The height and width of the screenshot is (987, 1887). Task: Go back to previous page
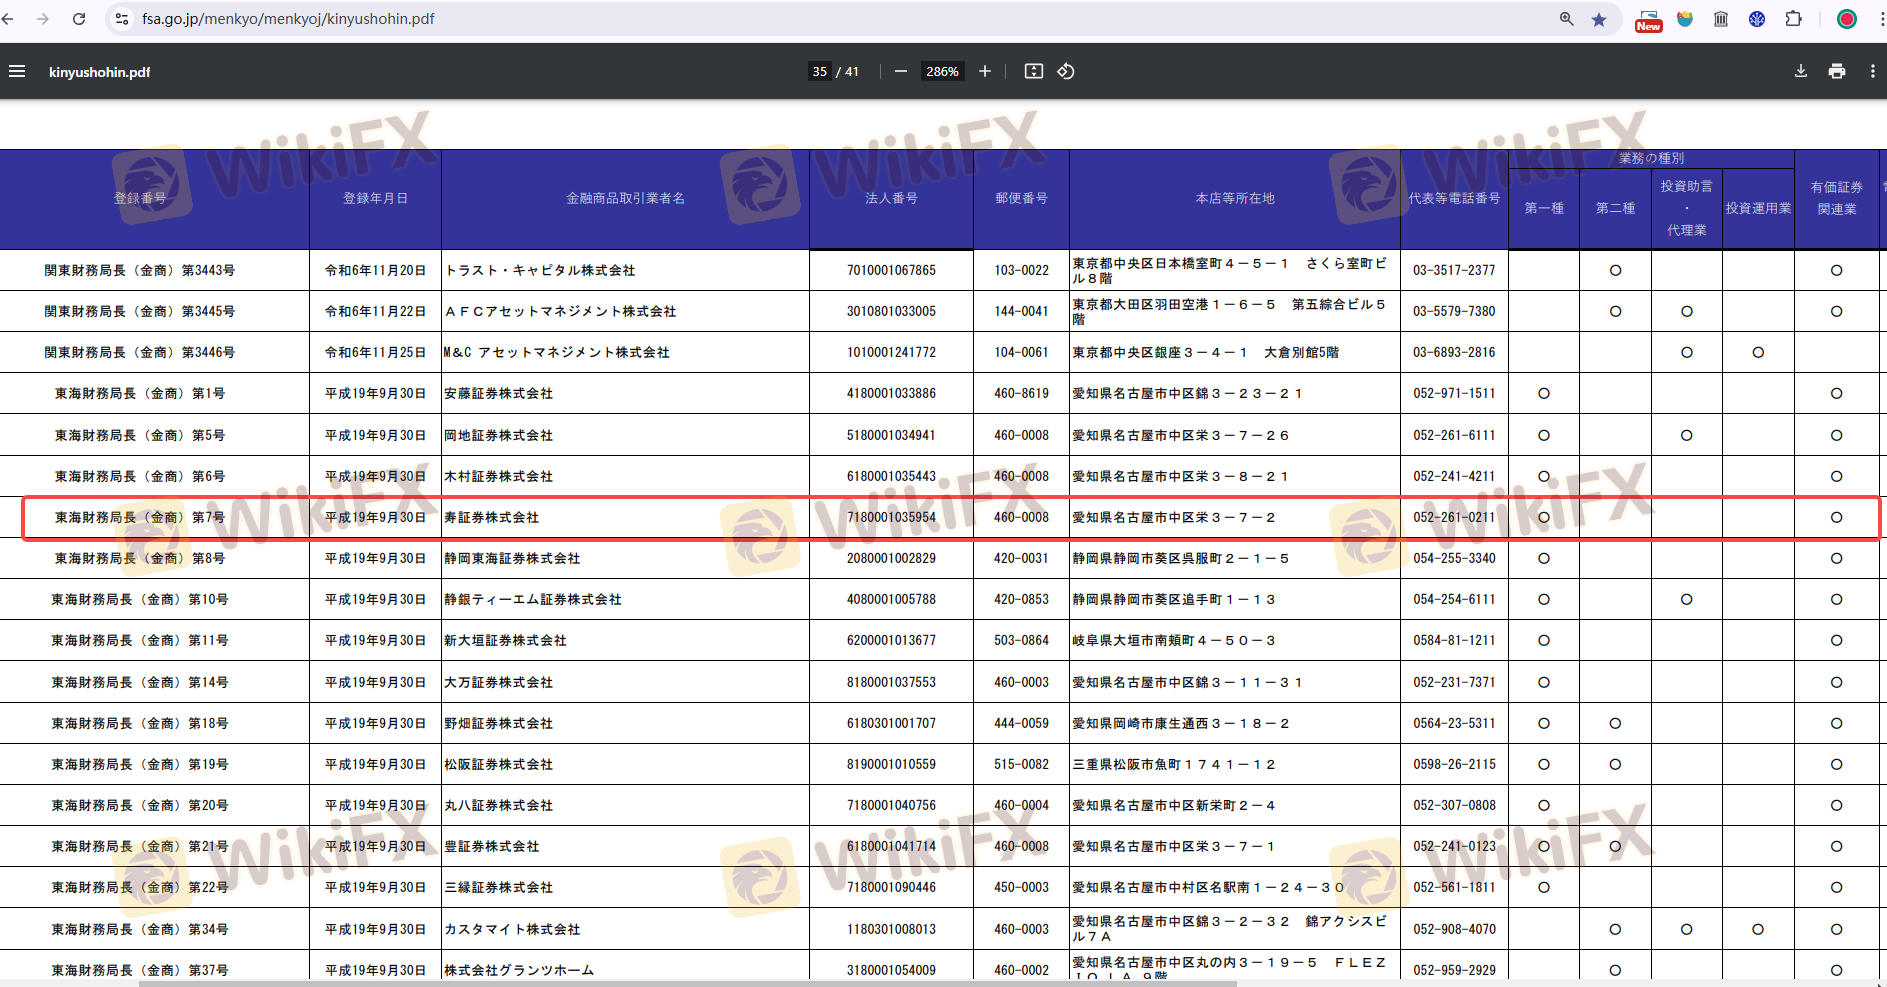[9, 19]
